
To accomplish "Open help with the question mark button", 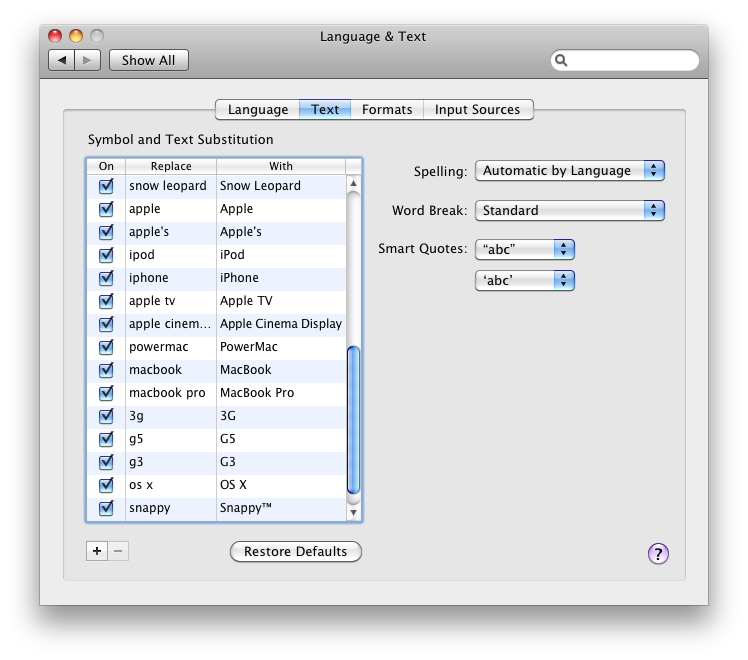I will (x=658, y=554).
